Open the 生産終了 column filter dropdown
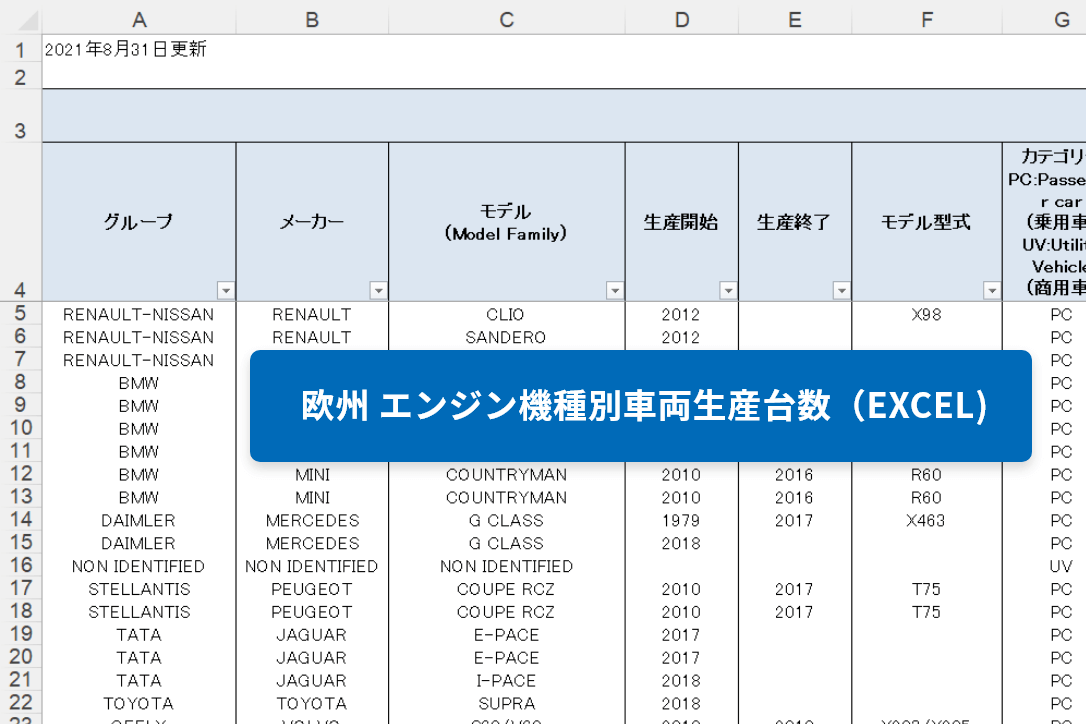Viewport: 1086px width, 724px height. pos(842,290)
